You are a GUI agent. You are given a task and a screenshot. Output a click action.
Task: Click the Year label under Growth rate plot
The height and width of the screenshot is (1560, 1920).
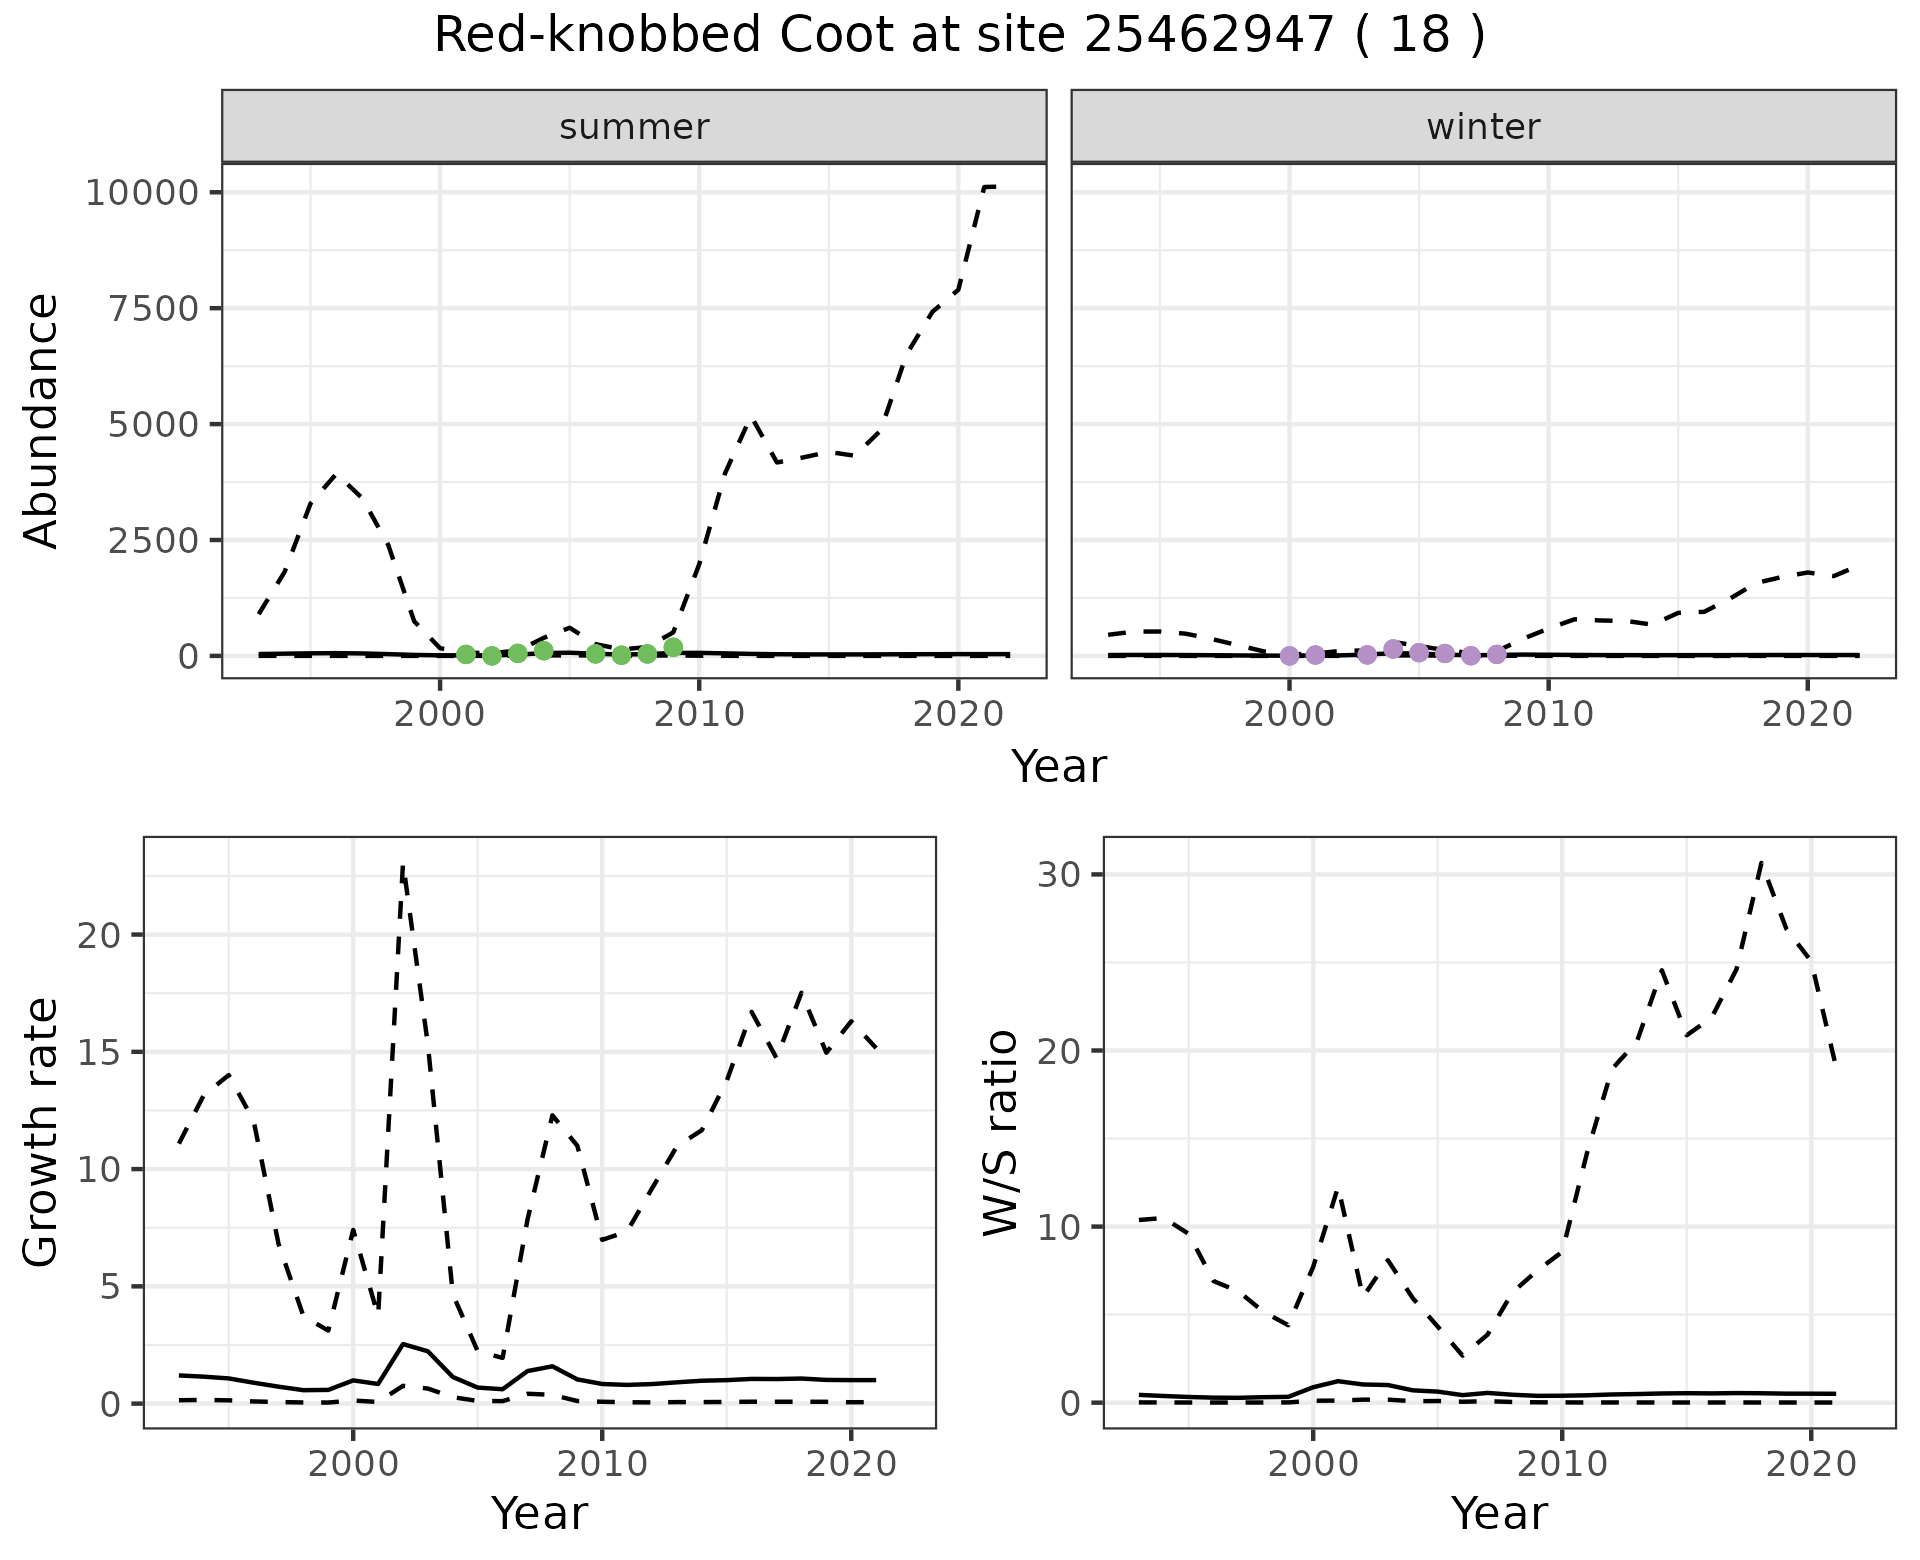tap(539, 1513)
